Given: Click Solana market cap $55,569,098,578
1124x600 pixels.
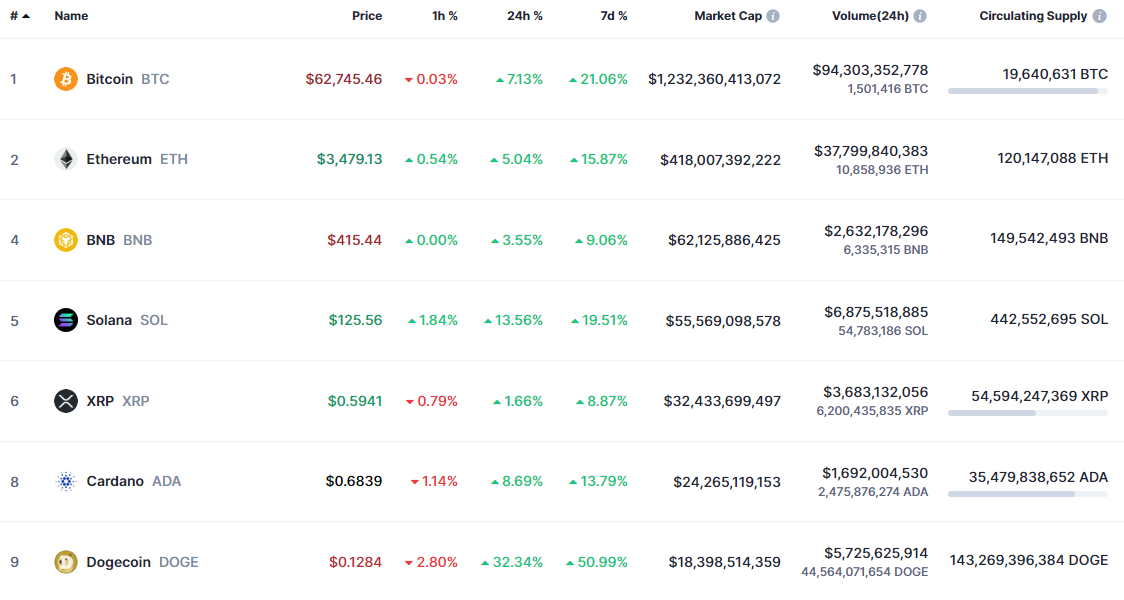Looking at the screenshot, I should point(723,320).
